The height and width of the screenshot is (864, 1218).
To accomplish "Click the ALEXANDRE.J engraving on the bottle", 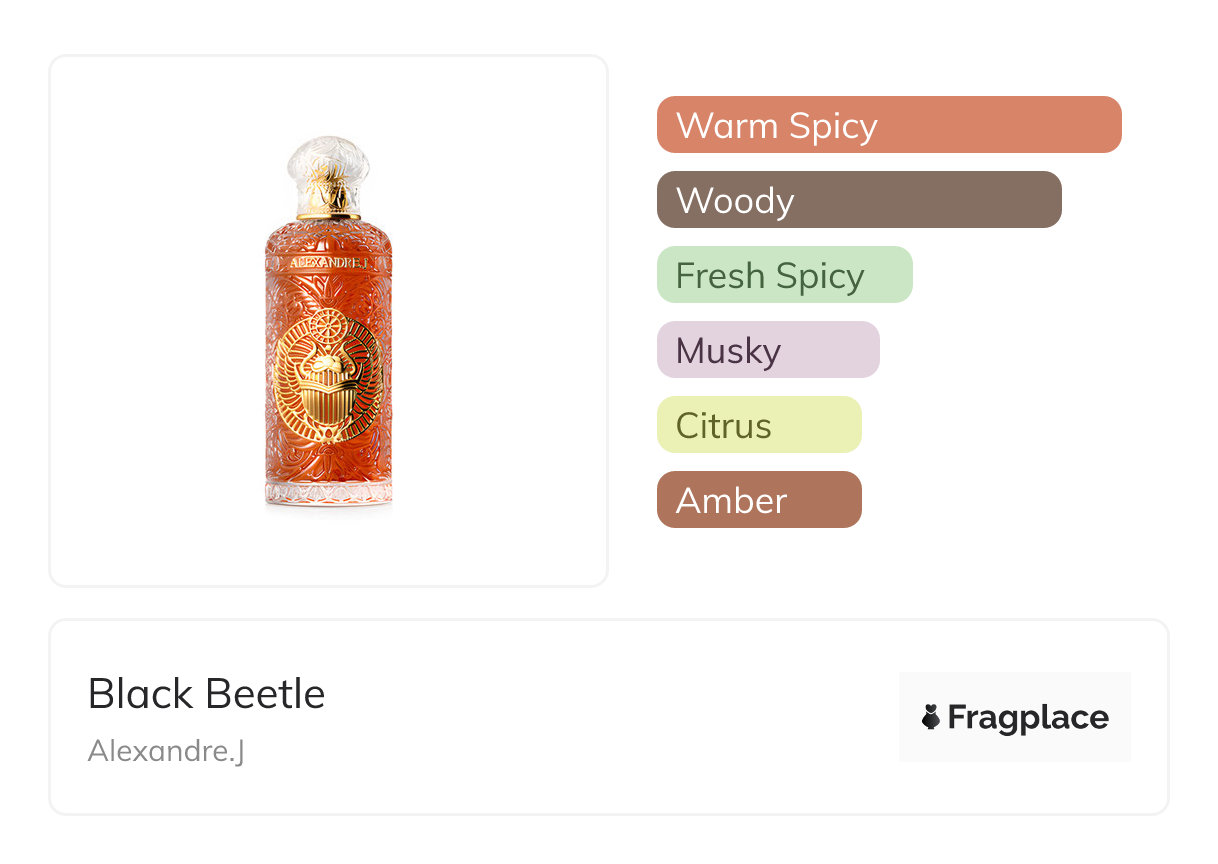I will 329,263.
